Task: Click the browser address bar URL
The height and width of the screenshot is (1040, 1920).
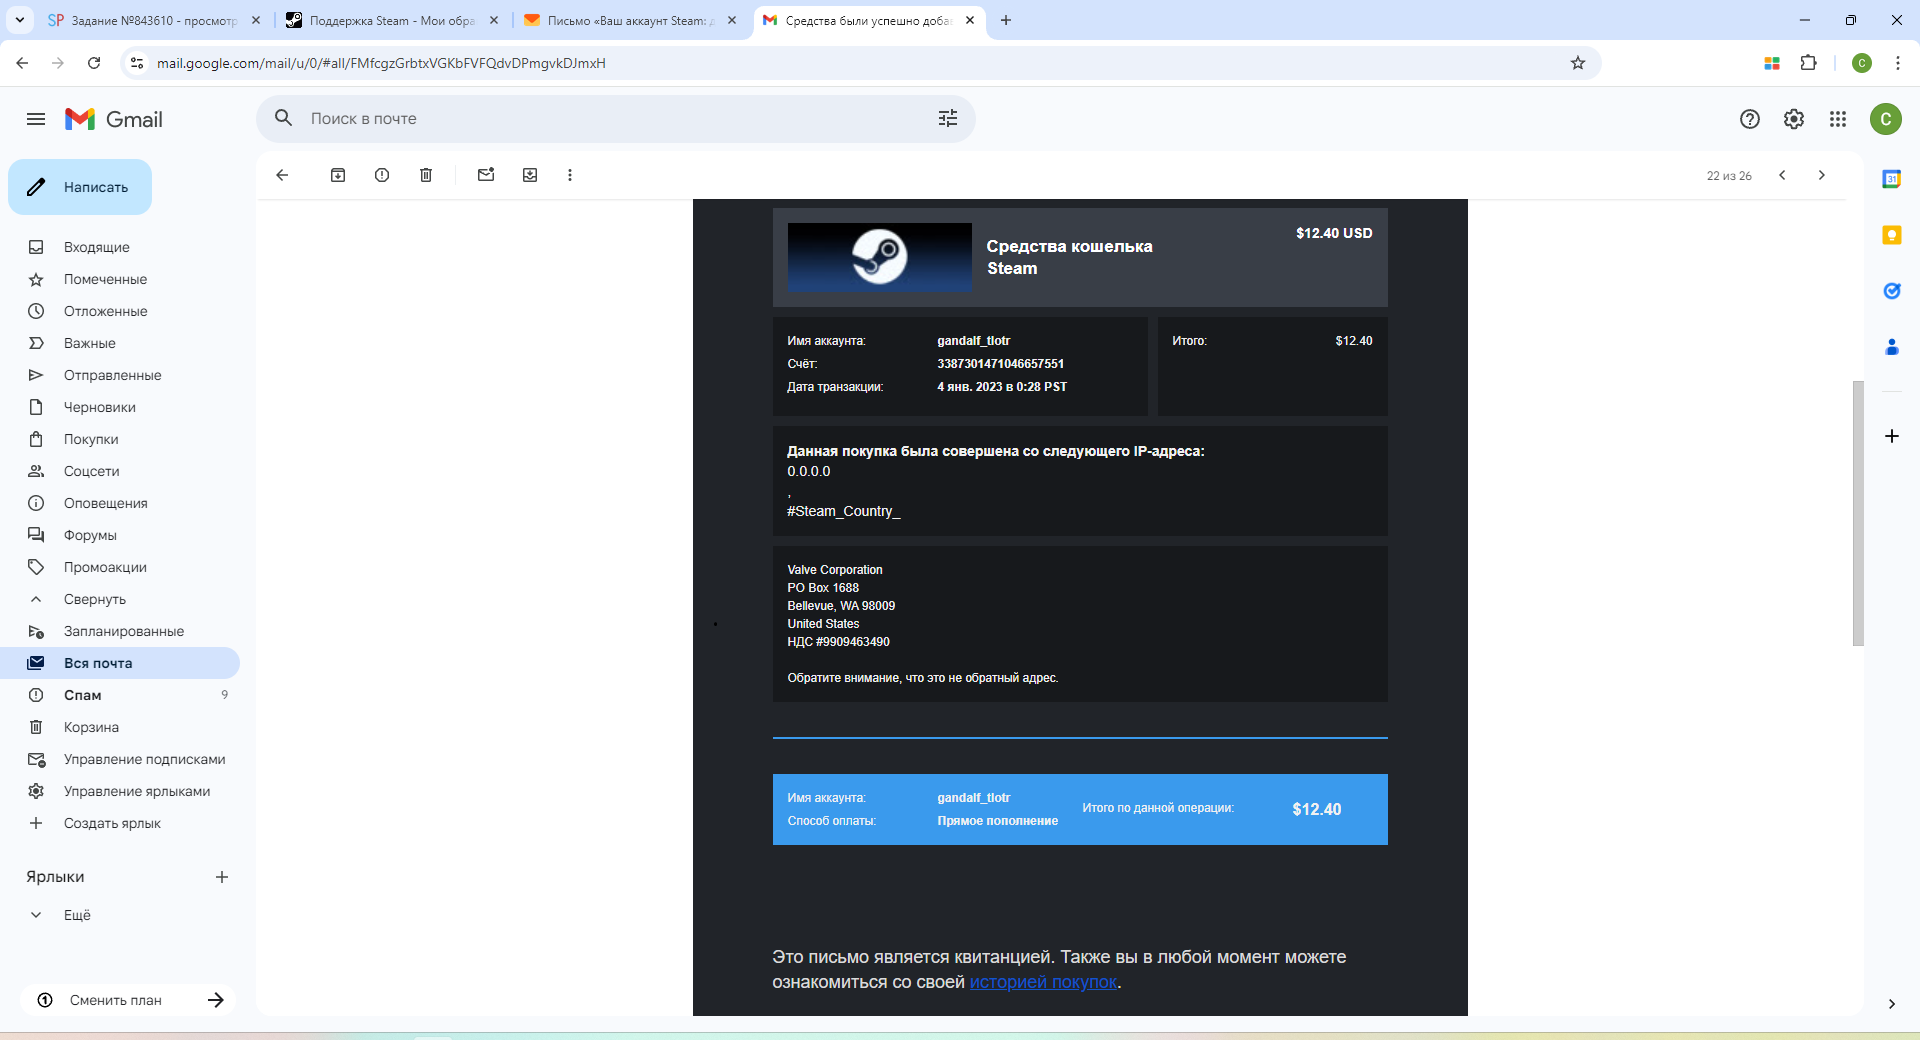Action: (x=381, y=63)
